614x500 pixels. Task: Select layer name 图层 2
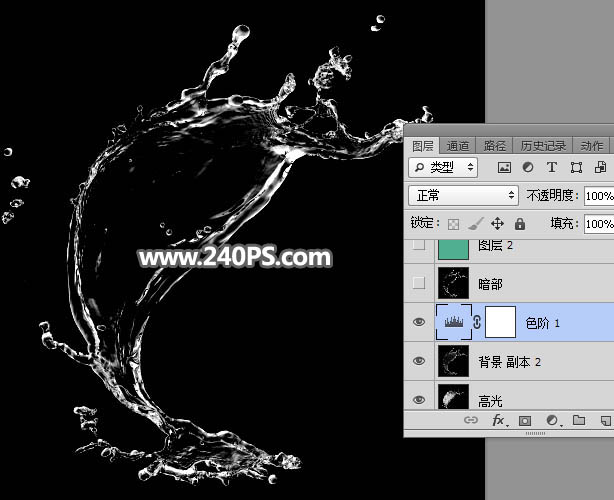point(495,245)
